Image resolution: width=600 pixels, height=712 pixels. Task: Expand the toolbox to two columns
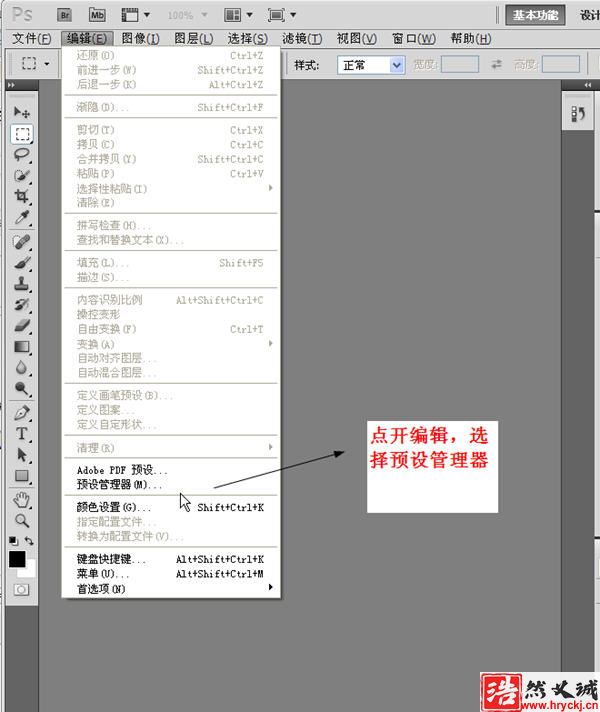[x=11, y=85]
